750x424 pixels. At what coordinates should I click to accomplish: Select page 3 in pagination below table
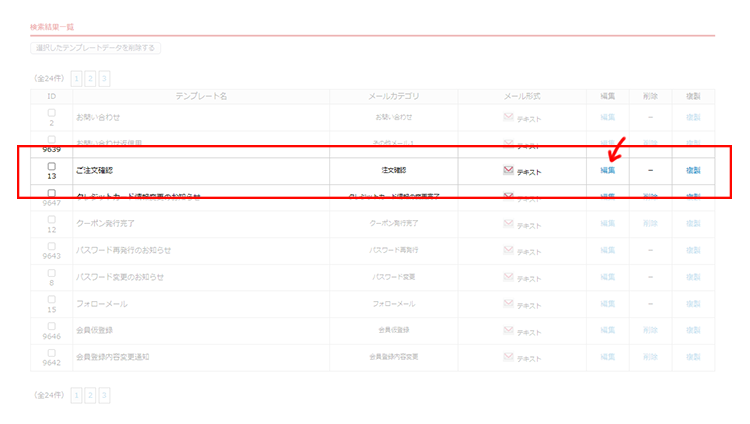(104, 395)
